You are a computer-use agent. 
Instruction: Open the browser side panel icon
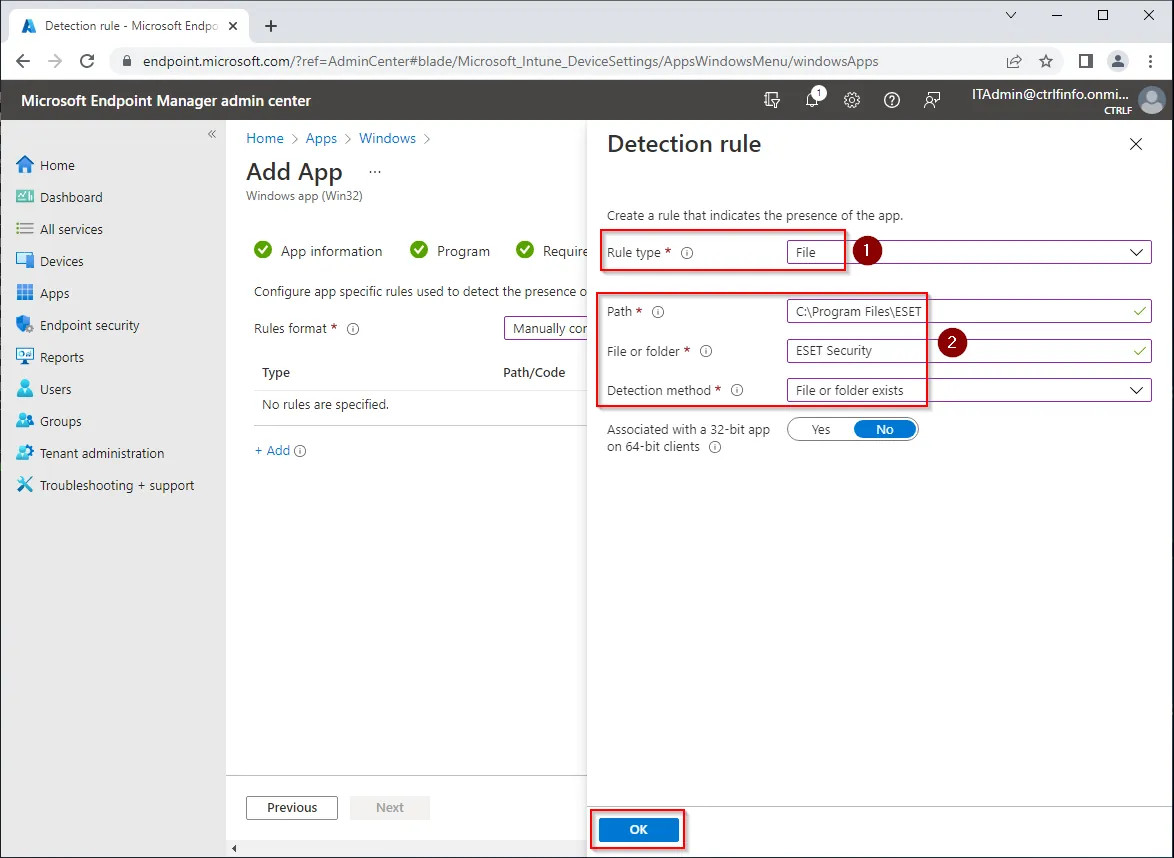tap(1086, 61)
